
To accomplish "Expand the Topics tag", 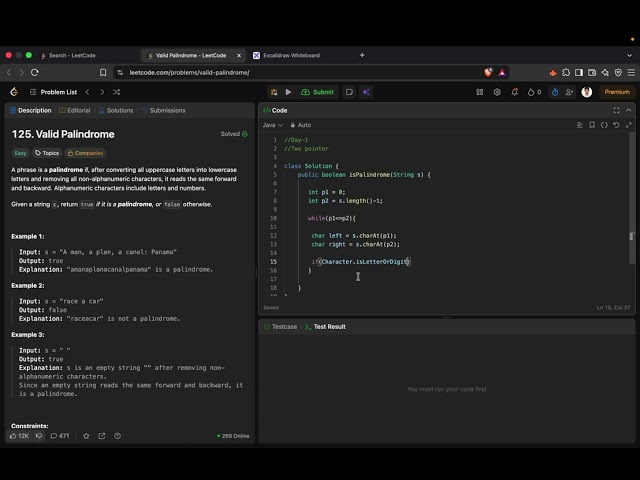I will [47, 153].
